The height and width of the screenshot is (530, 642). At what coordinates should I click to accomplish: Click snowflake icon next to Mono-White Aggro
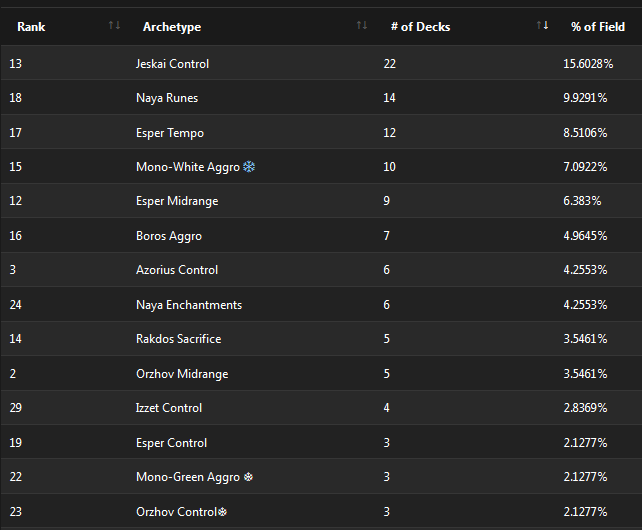point(249,167)
